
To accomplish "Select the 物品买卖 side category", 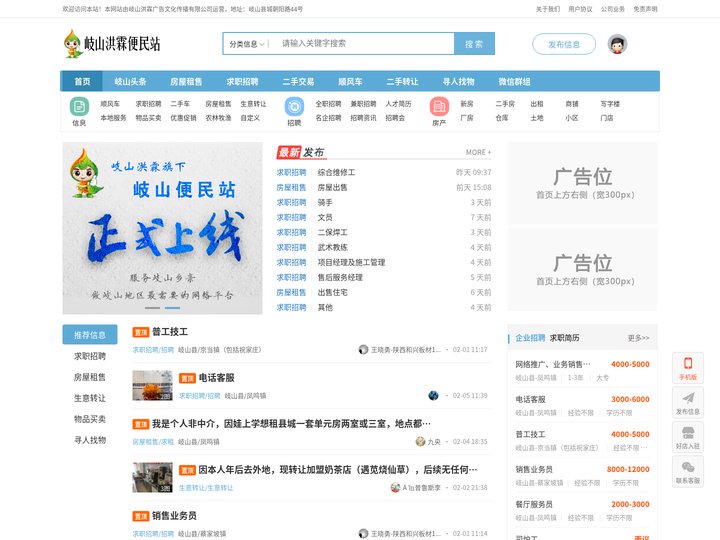I will click(x=90, y=419).
